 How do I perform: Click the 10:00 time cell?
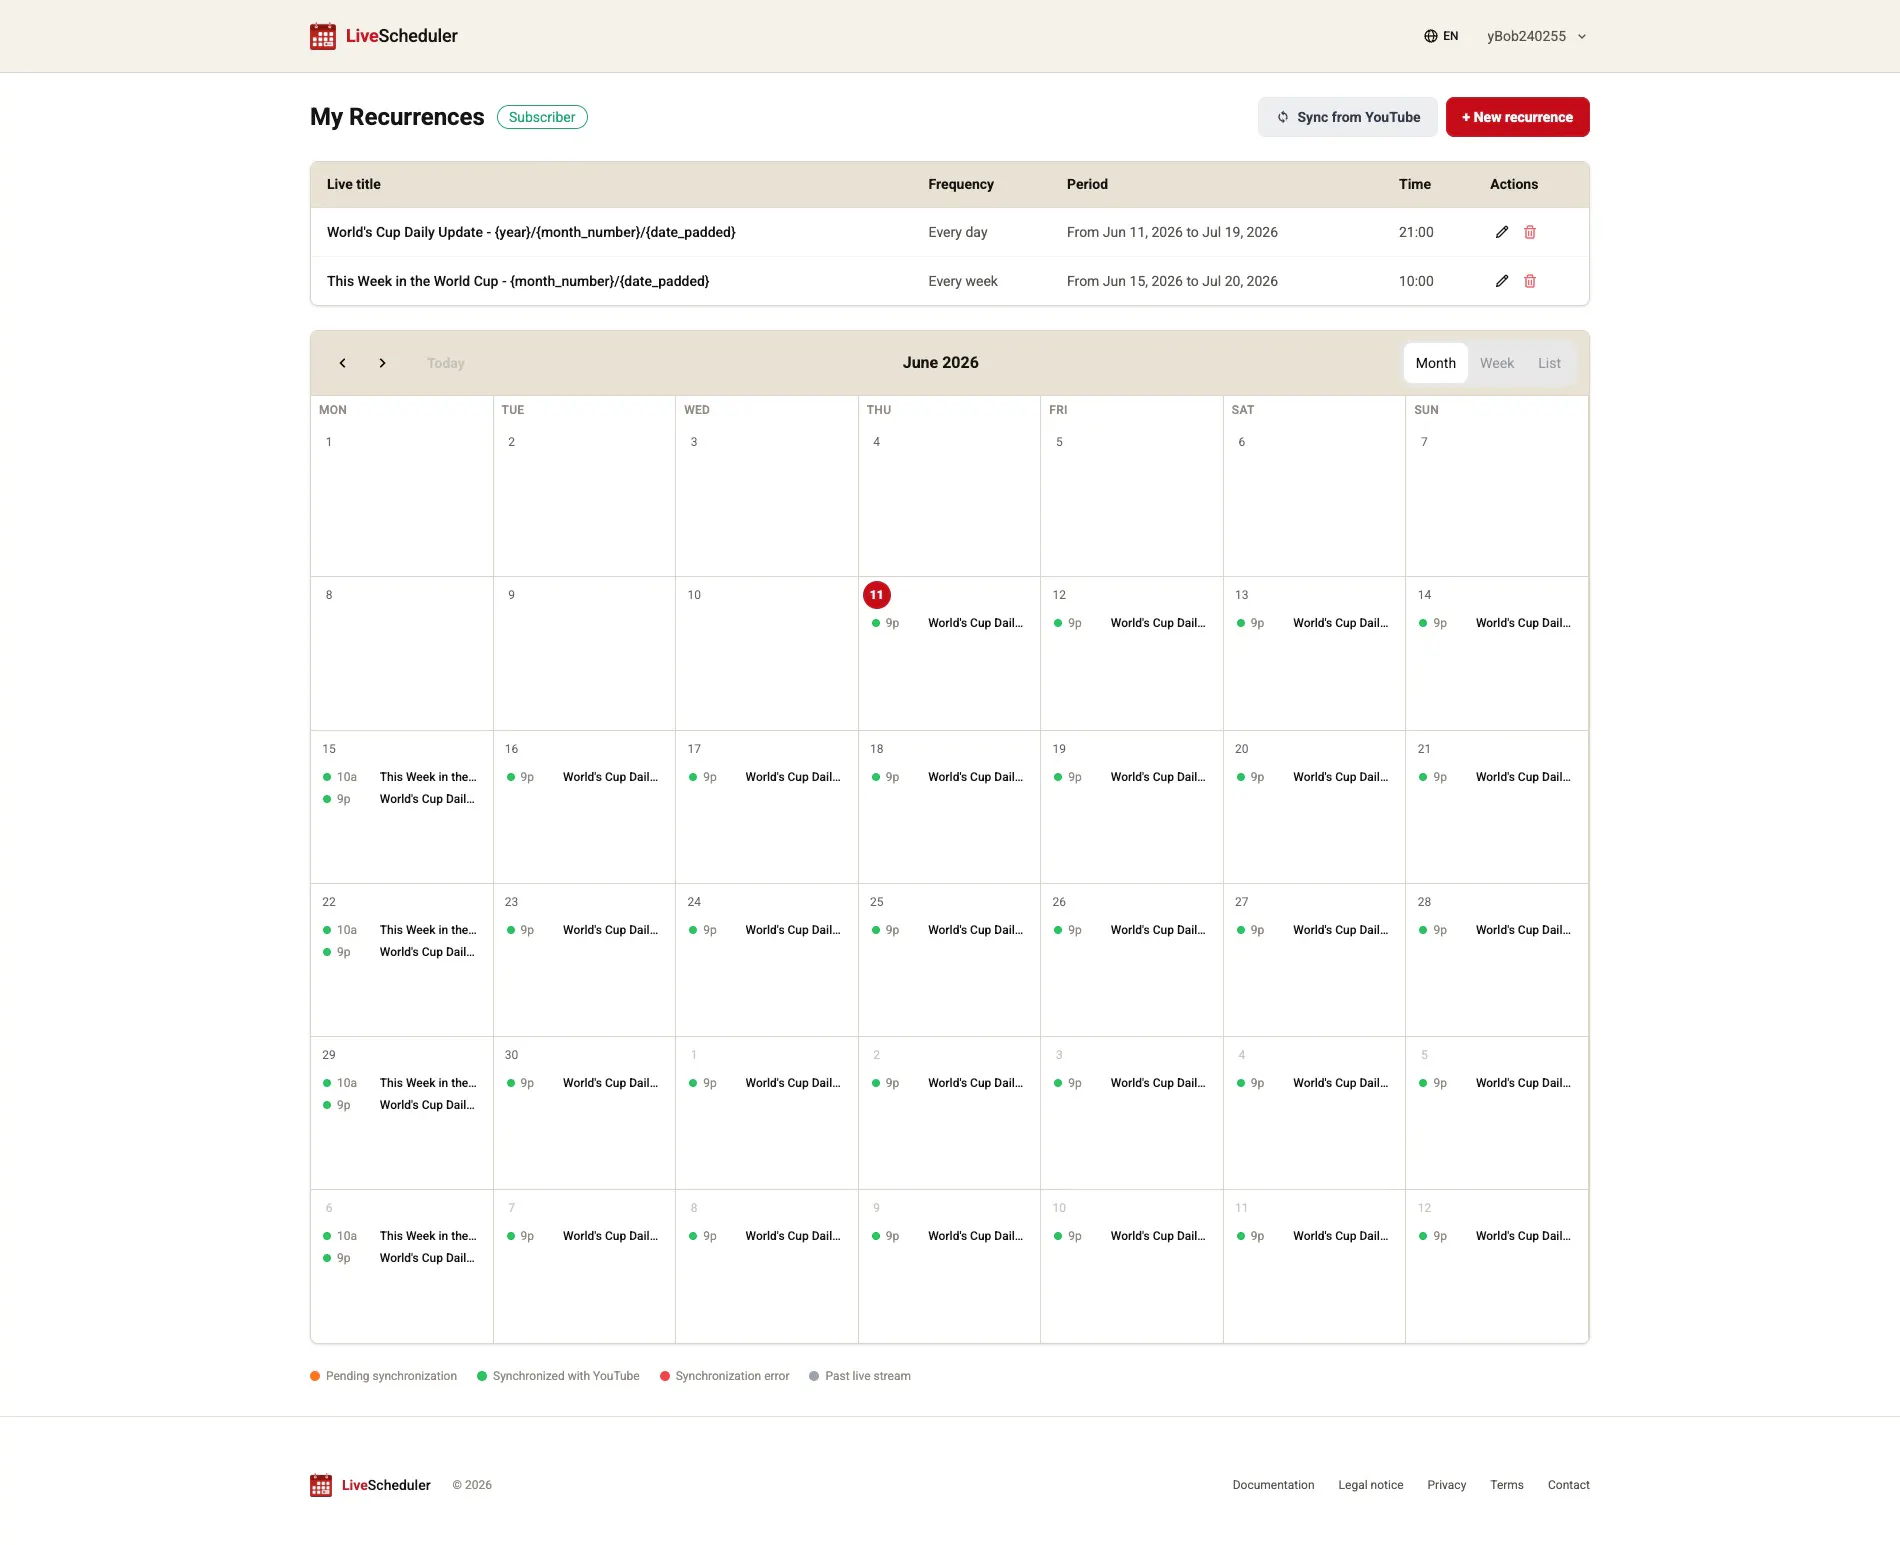point(1416,281)
